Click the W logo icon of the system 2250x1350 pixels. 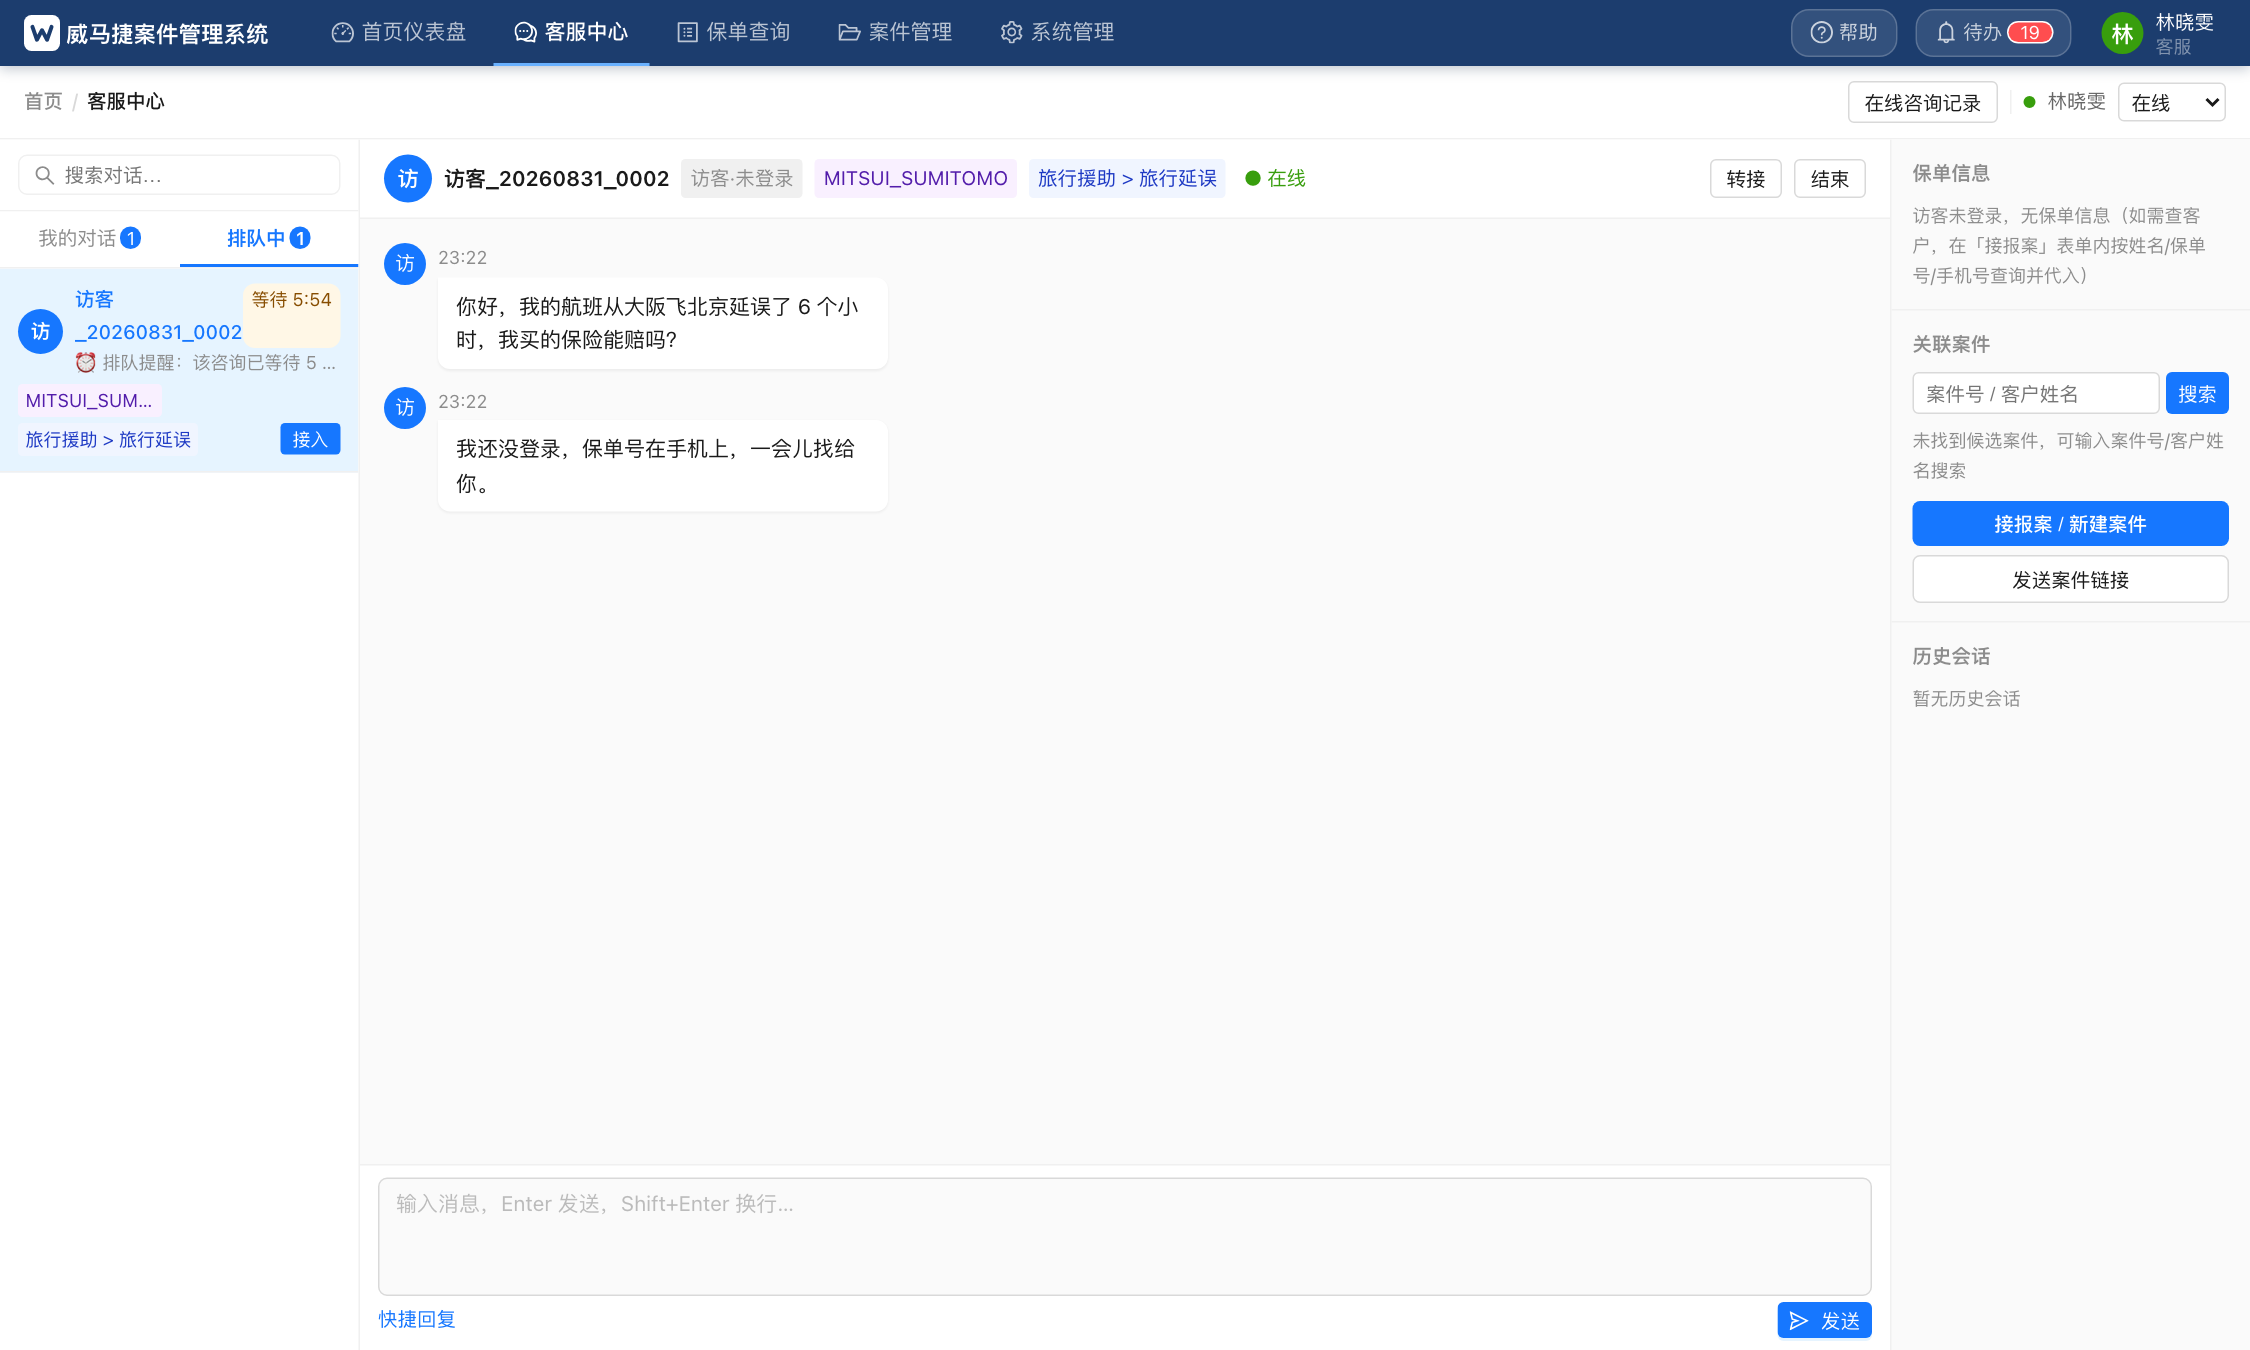click(x=41, y=33)
